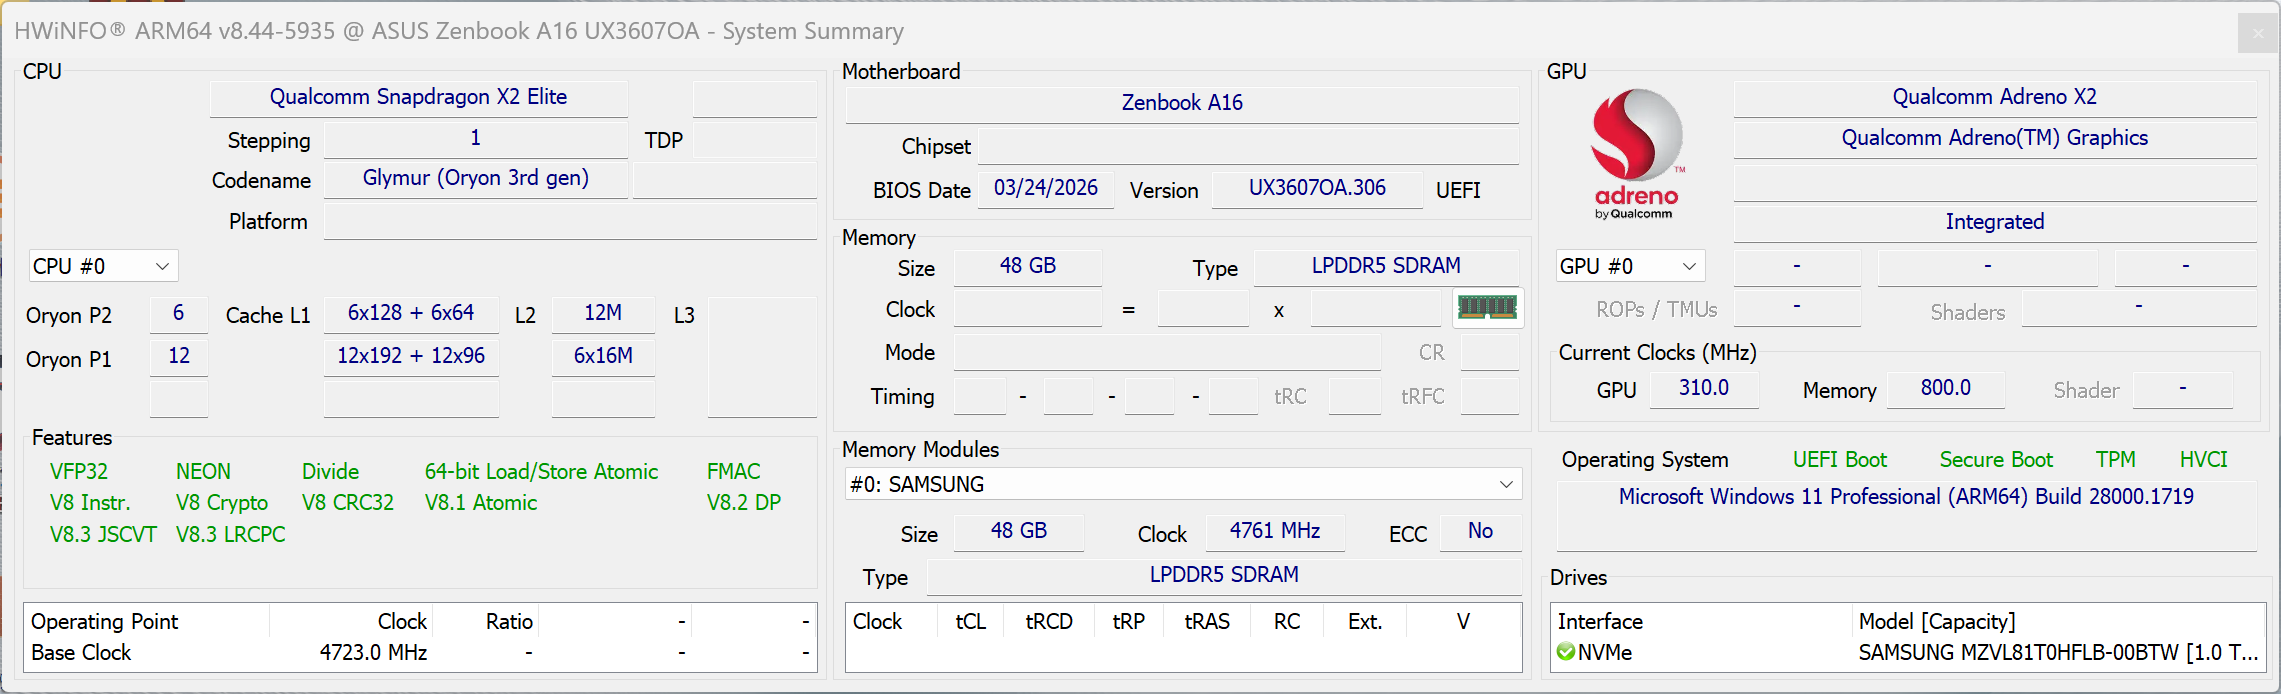
Task: Close the System Summary window
Action: click(x=2257, y=33)
